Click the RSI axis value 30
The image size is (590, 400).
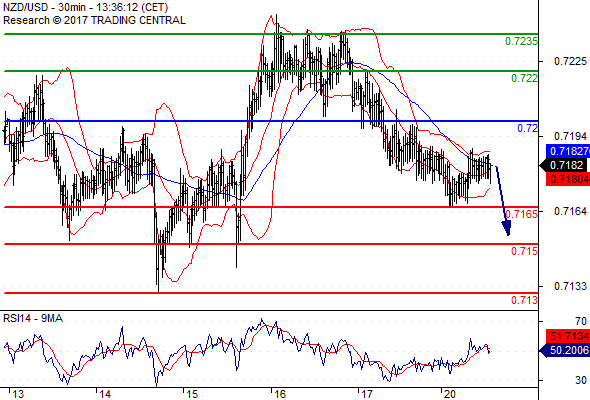pyautogui.click(x=581, y=380)
